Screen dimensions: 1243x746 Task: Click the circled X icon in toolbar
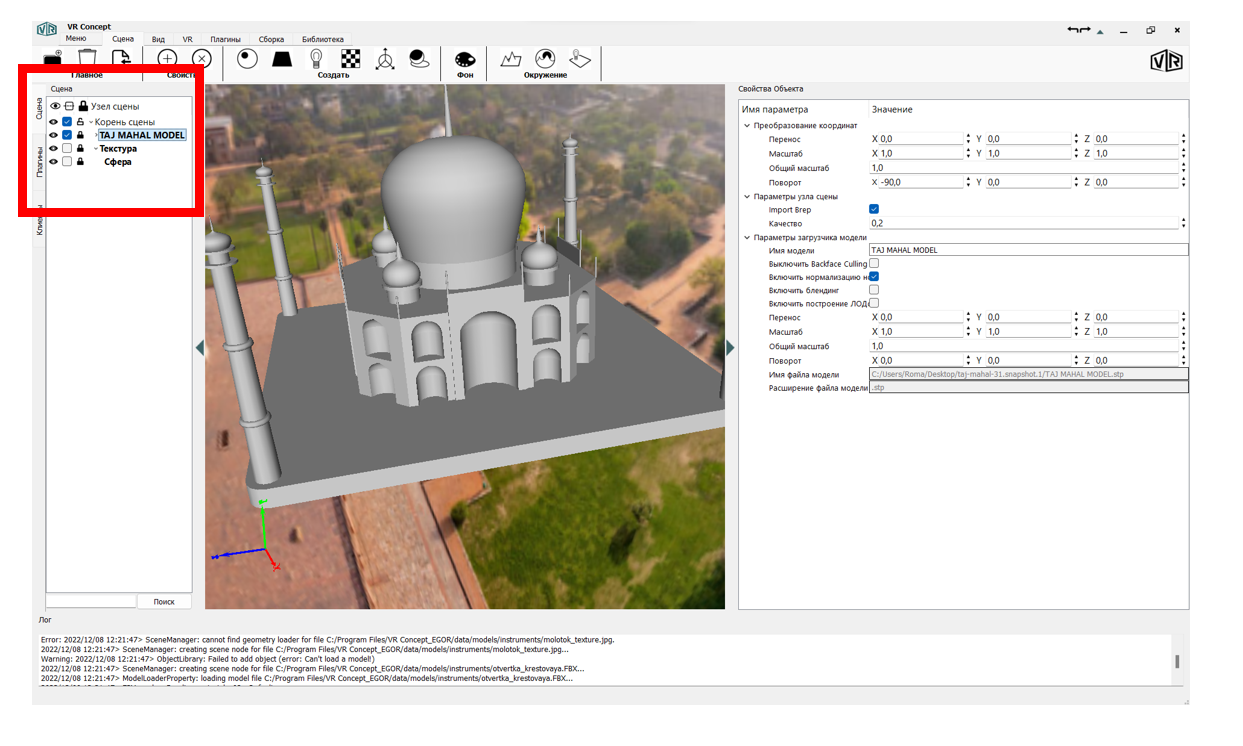(x=202, y=59)
